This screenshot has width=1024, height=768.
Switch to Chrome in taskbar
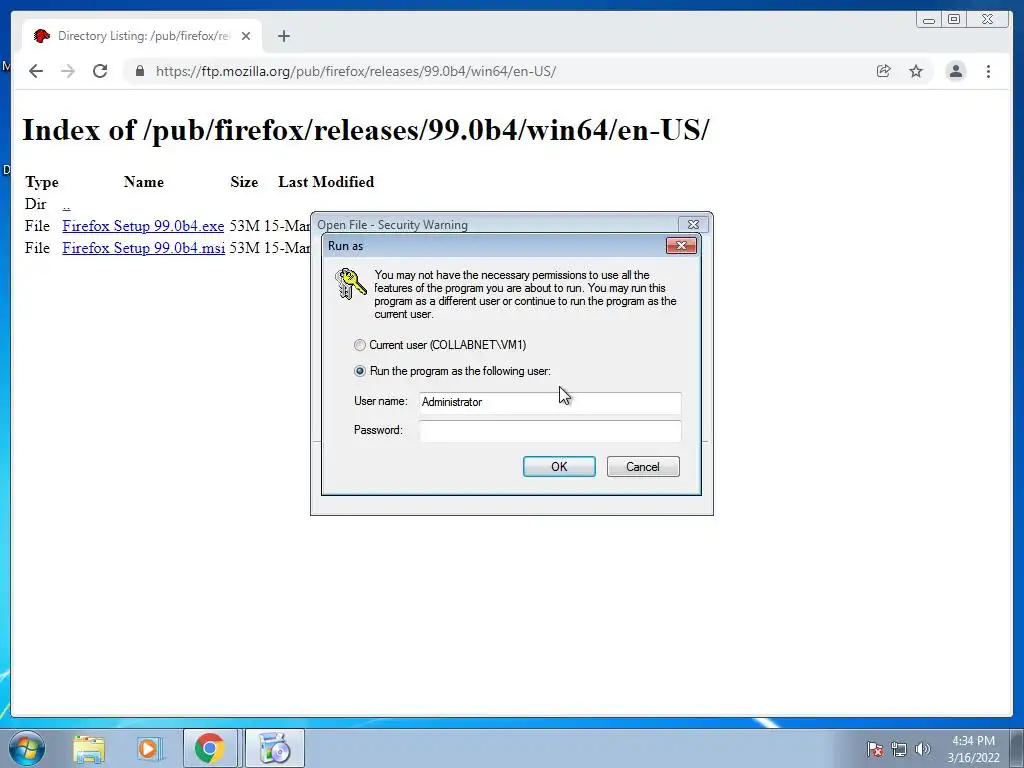point(210,748)
